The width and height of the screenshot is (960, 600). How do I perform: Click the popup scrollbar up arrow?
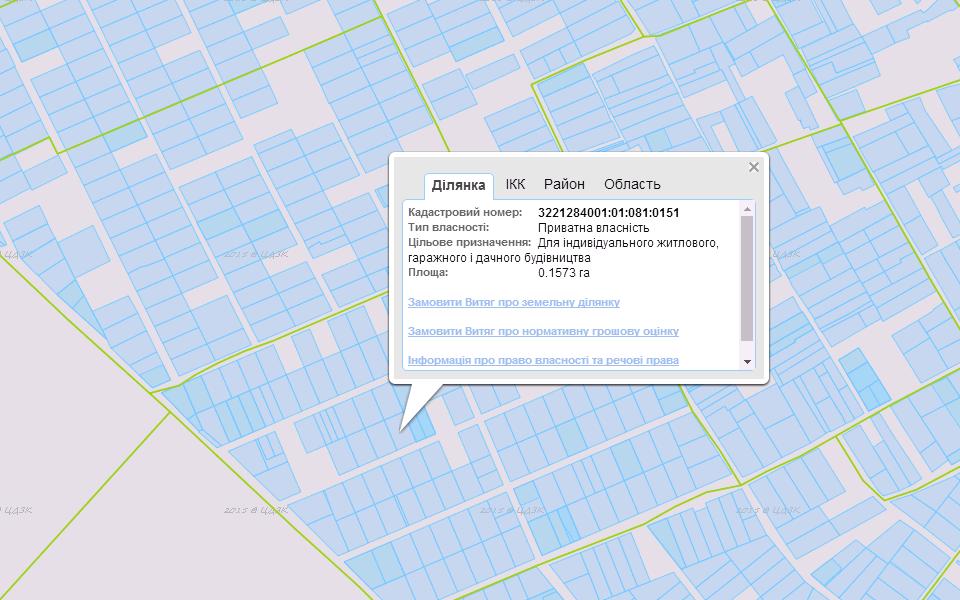click(747, 209)
